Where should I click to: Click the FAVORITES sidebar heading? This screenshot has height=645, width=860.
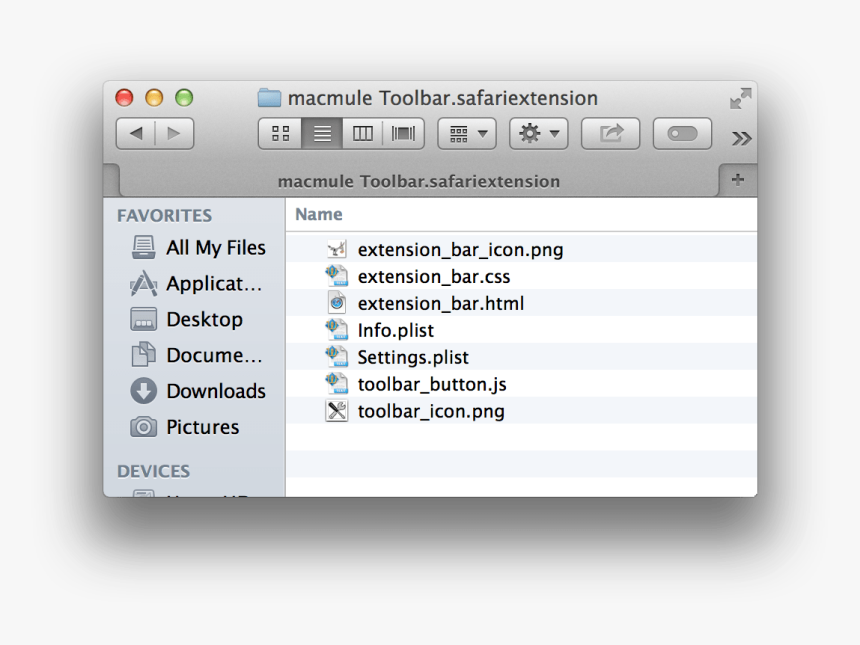coord(165,216)
